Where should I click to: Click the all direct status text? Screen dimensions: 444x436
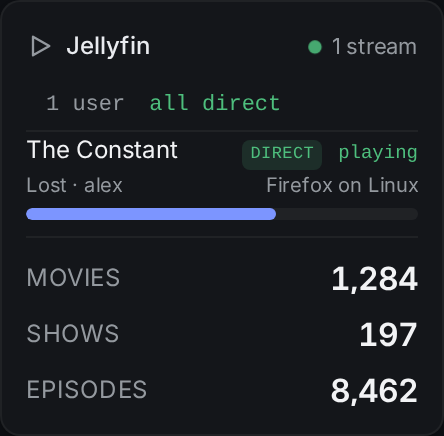coord(215,103)
